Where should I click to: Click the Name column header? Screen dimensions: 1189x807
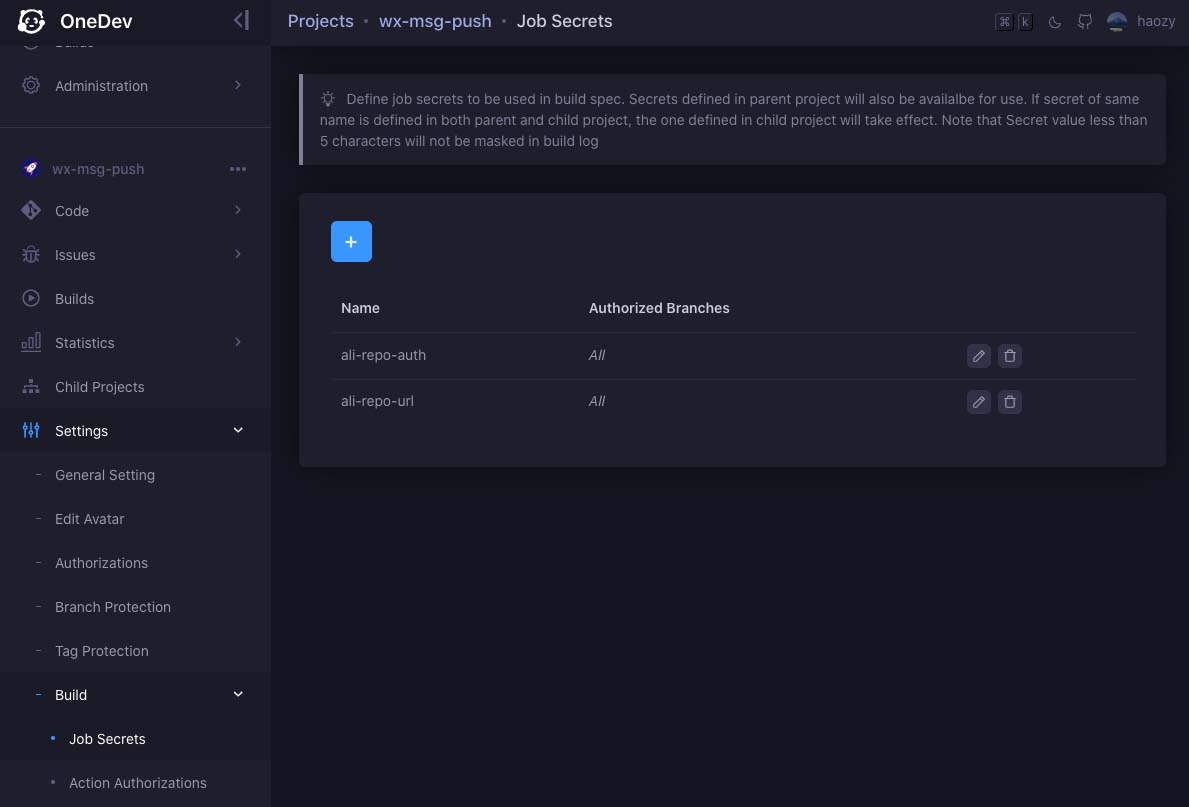coord(360,308)
